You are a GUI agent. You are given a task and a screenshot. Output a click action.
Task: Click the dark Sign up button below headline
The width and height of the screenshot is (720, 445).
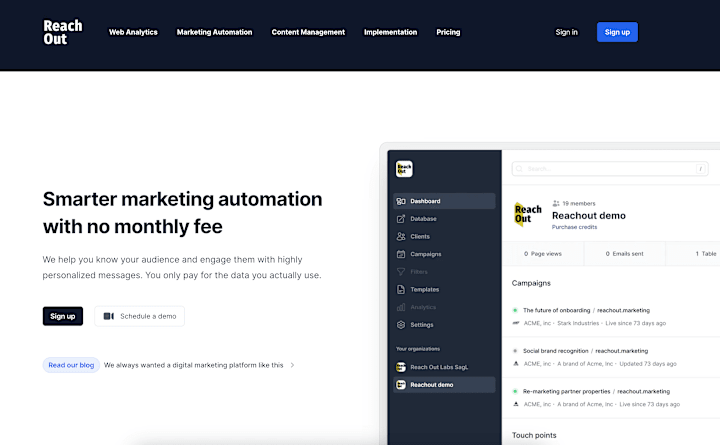[63, 316]
